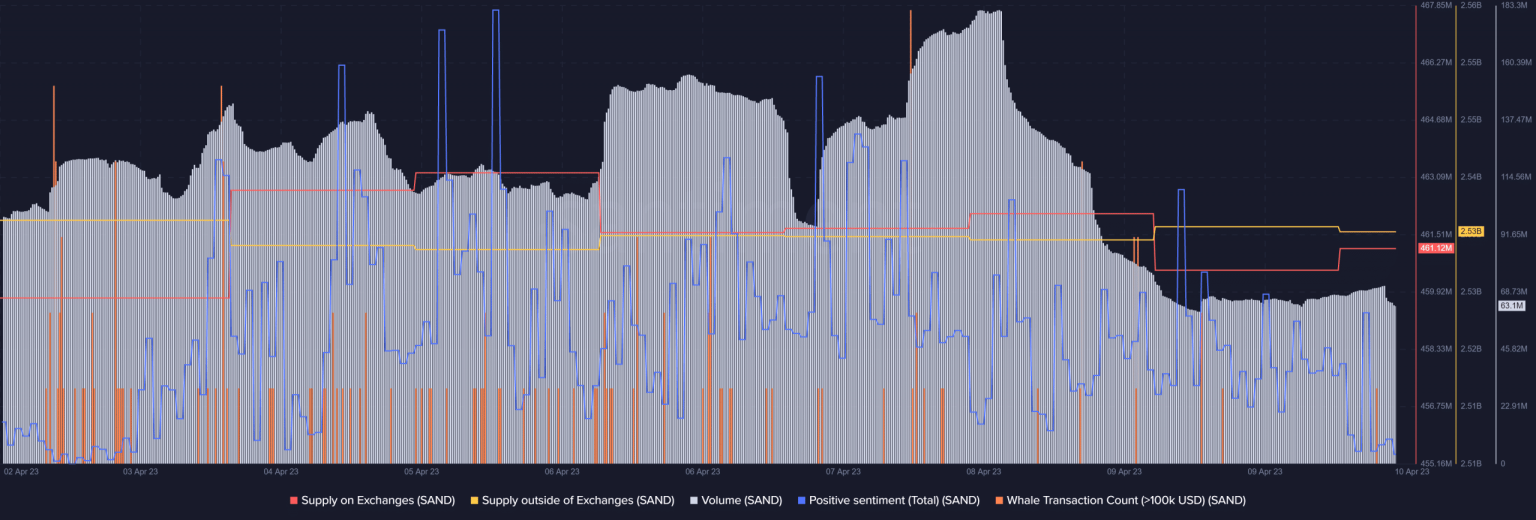Click the red 461.12M current value badge
The height and width of the screenshot is (520, 1536).
pos(1436,248)
